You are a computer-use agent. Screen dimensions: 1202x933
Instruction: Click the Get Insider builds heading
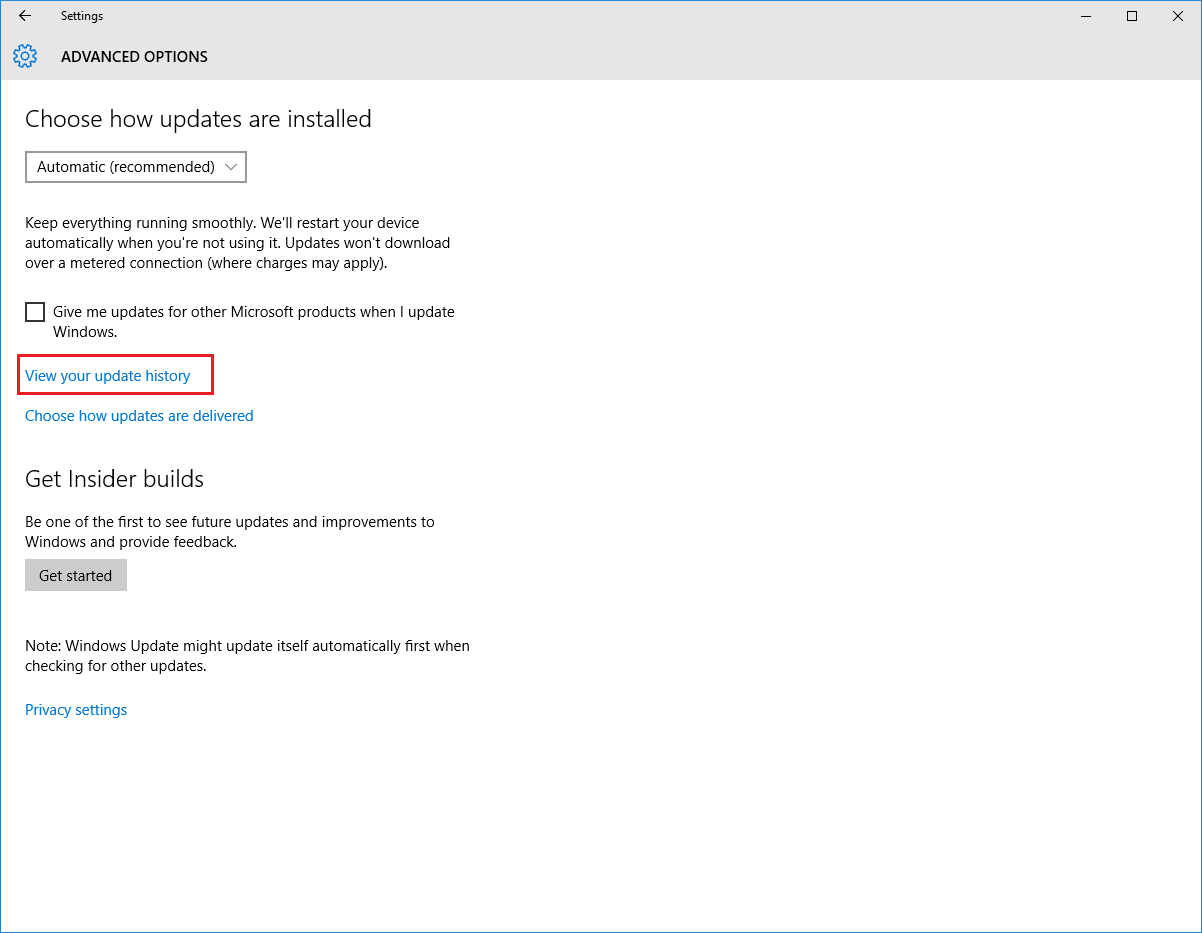click(114, 479)
